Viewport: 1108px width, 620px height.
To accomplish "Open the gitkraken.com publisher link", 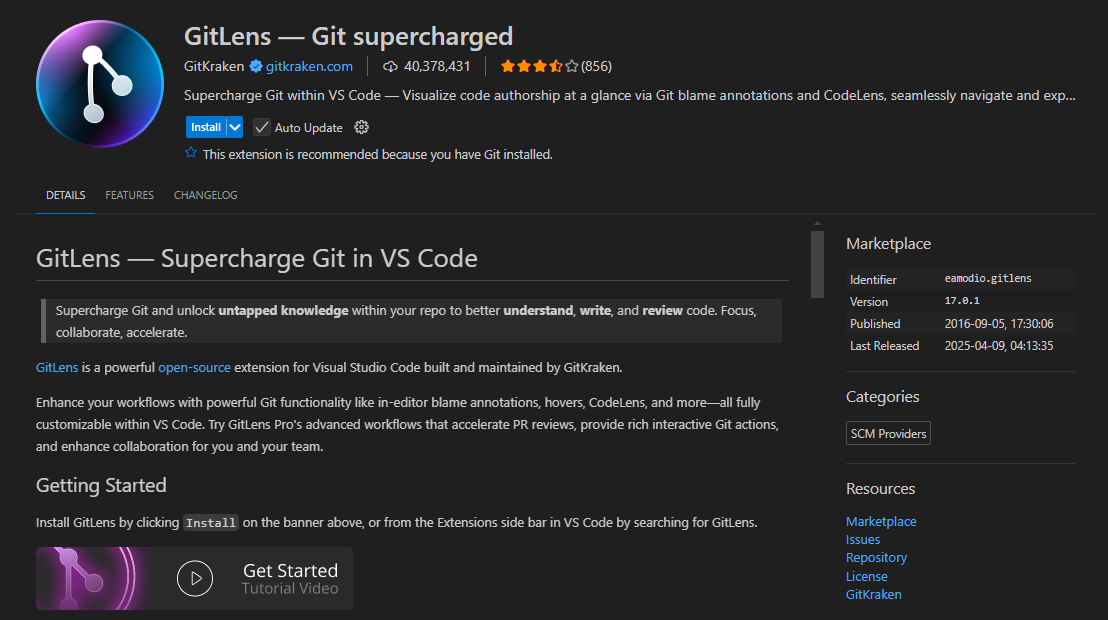I will click(309, 66).
